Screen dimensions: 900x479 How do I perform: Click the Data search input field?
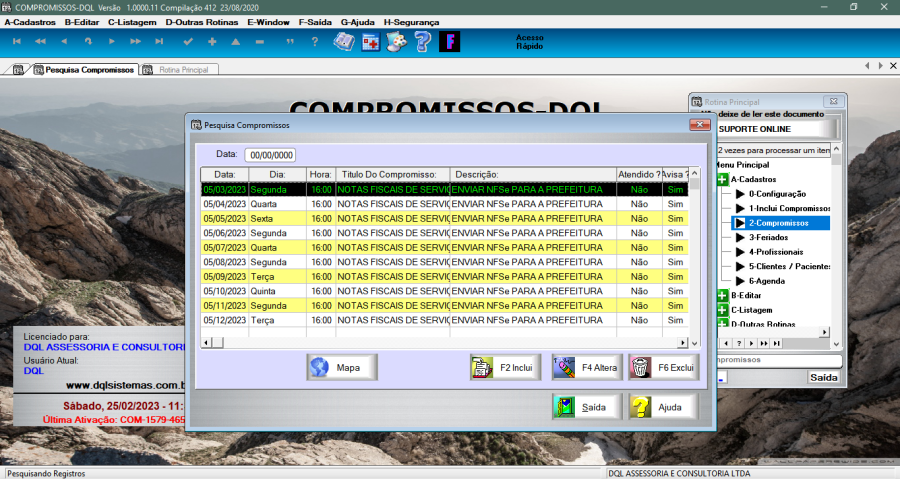pos(271,155)
